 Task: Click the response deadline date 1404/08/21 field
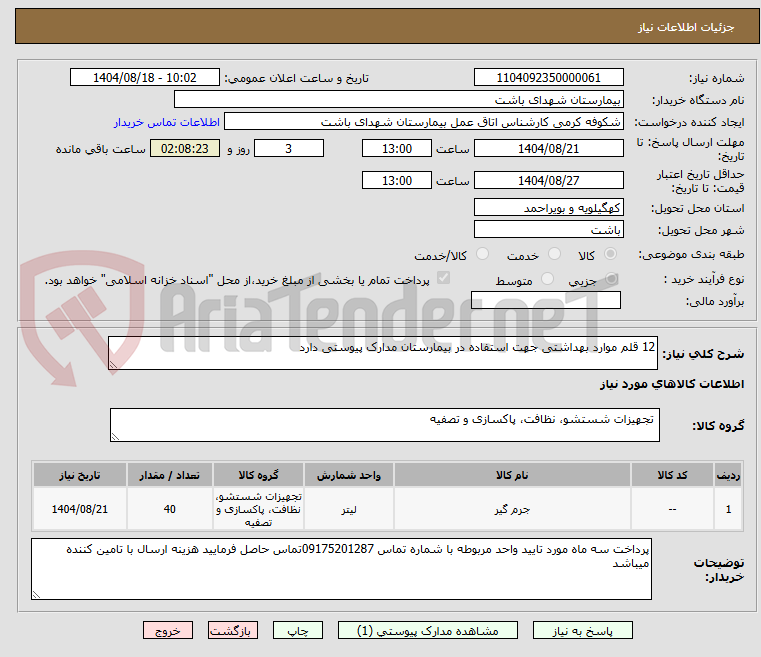548,148
